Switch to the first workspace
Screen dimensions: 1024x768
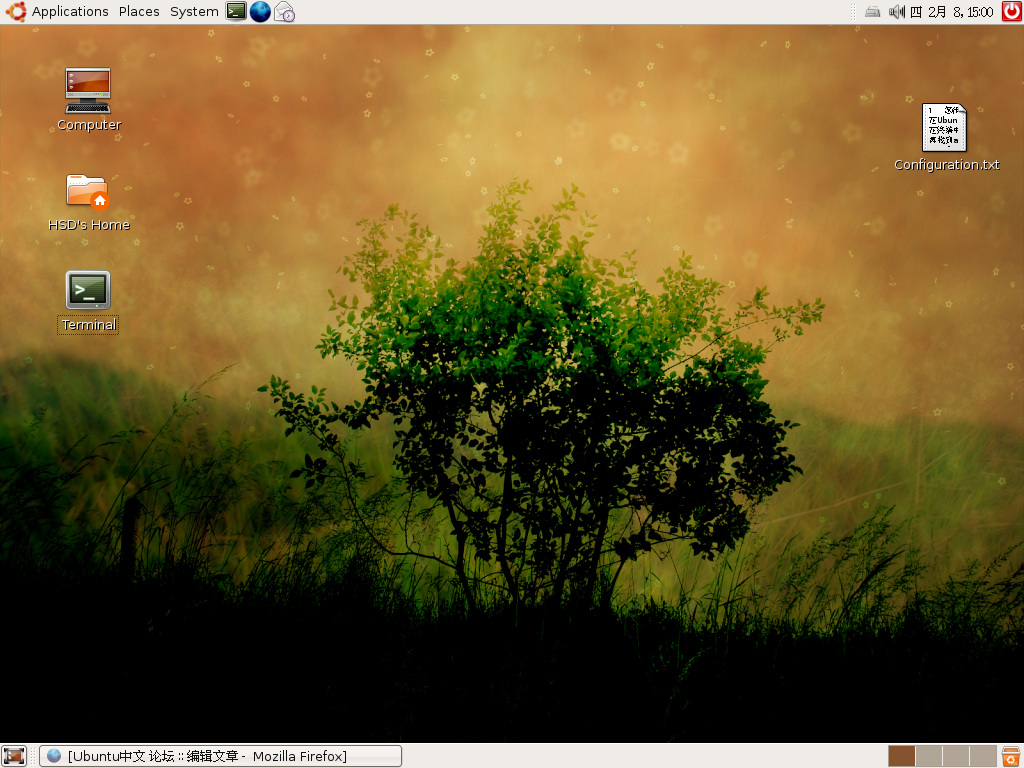901,756
